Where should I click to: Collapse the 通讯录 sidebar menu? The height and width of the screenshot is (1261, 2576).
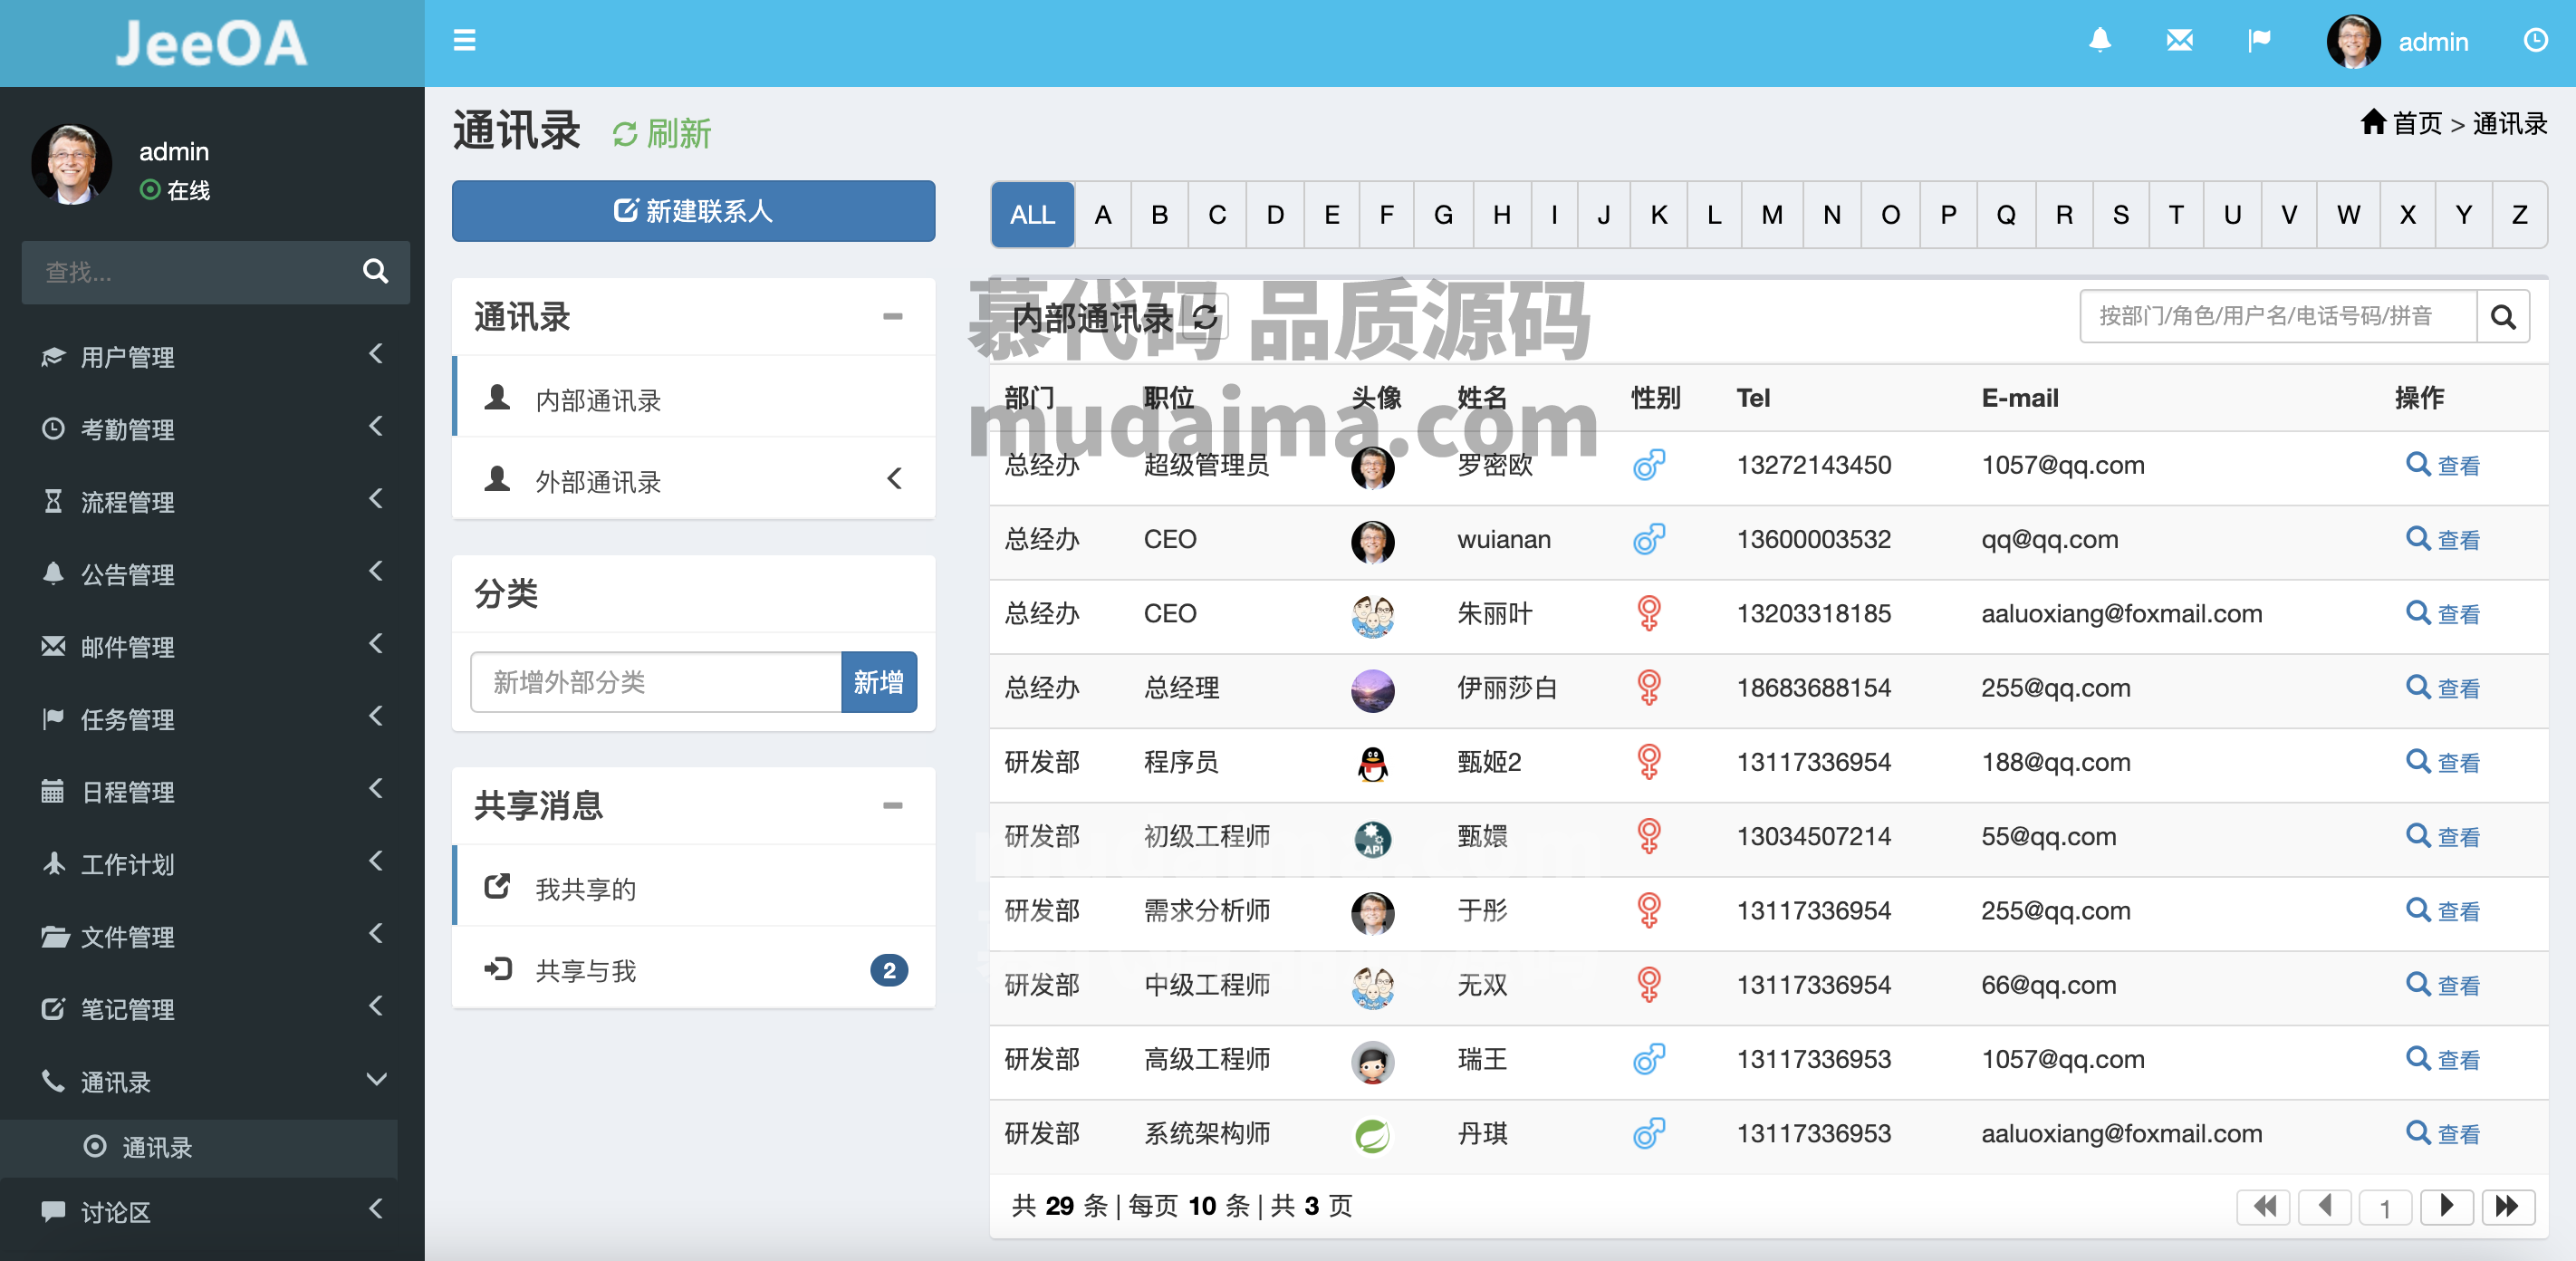point(212,1082)
